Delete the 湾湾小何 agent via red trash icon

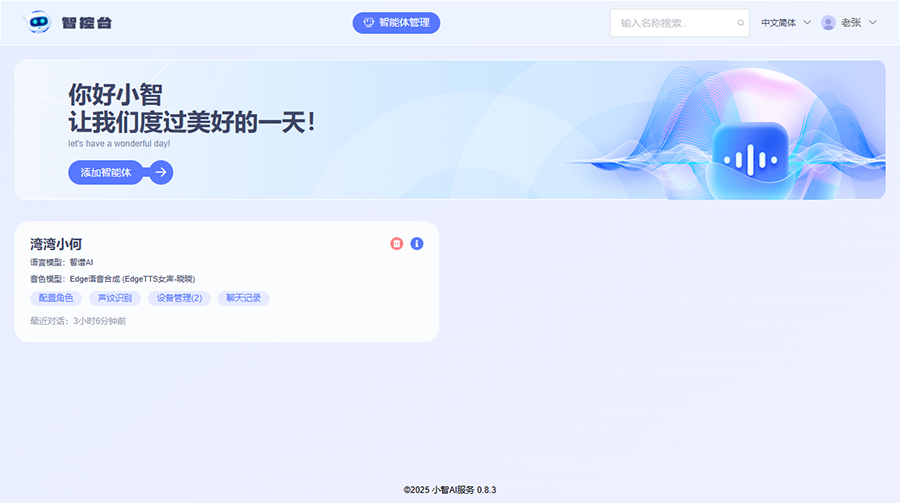pos(397,244)
